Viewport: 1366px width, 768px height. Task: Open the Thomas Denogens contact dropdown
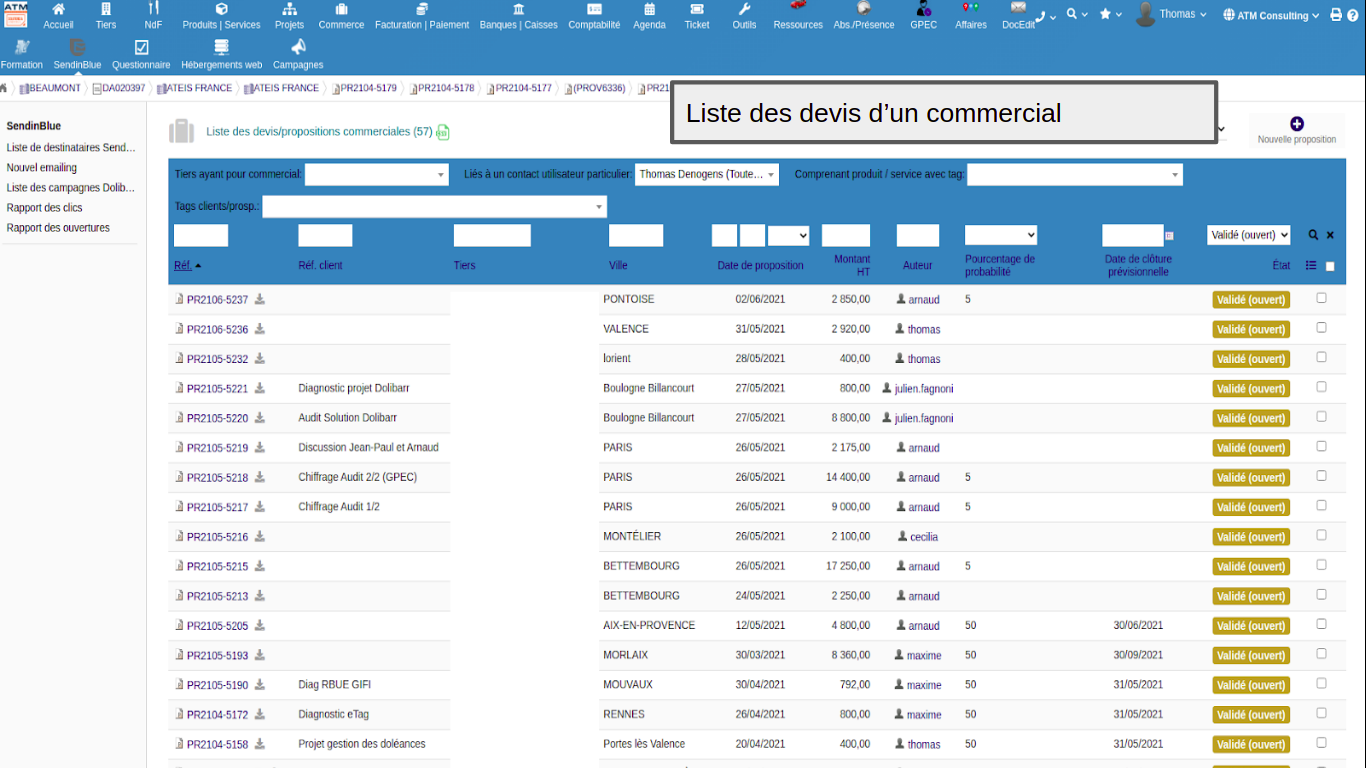point(706,175)
